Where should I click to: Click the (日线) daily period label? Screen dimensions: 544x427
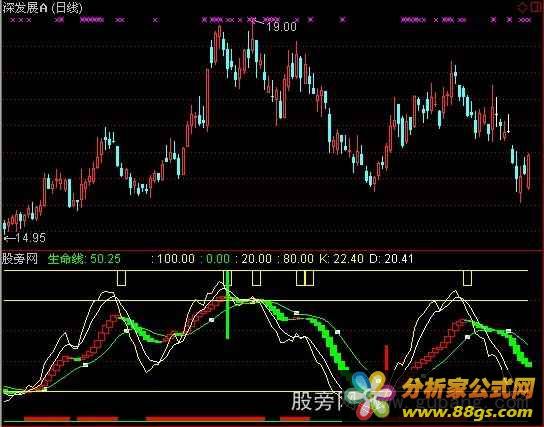pyautogui.click(x=67, y=7)
